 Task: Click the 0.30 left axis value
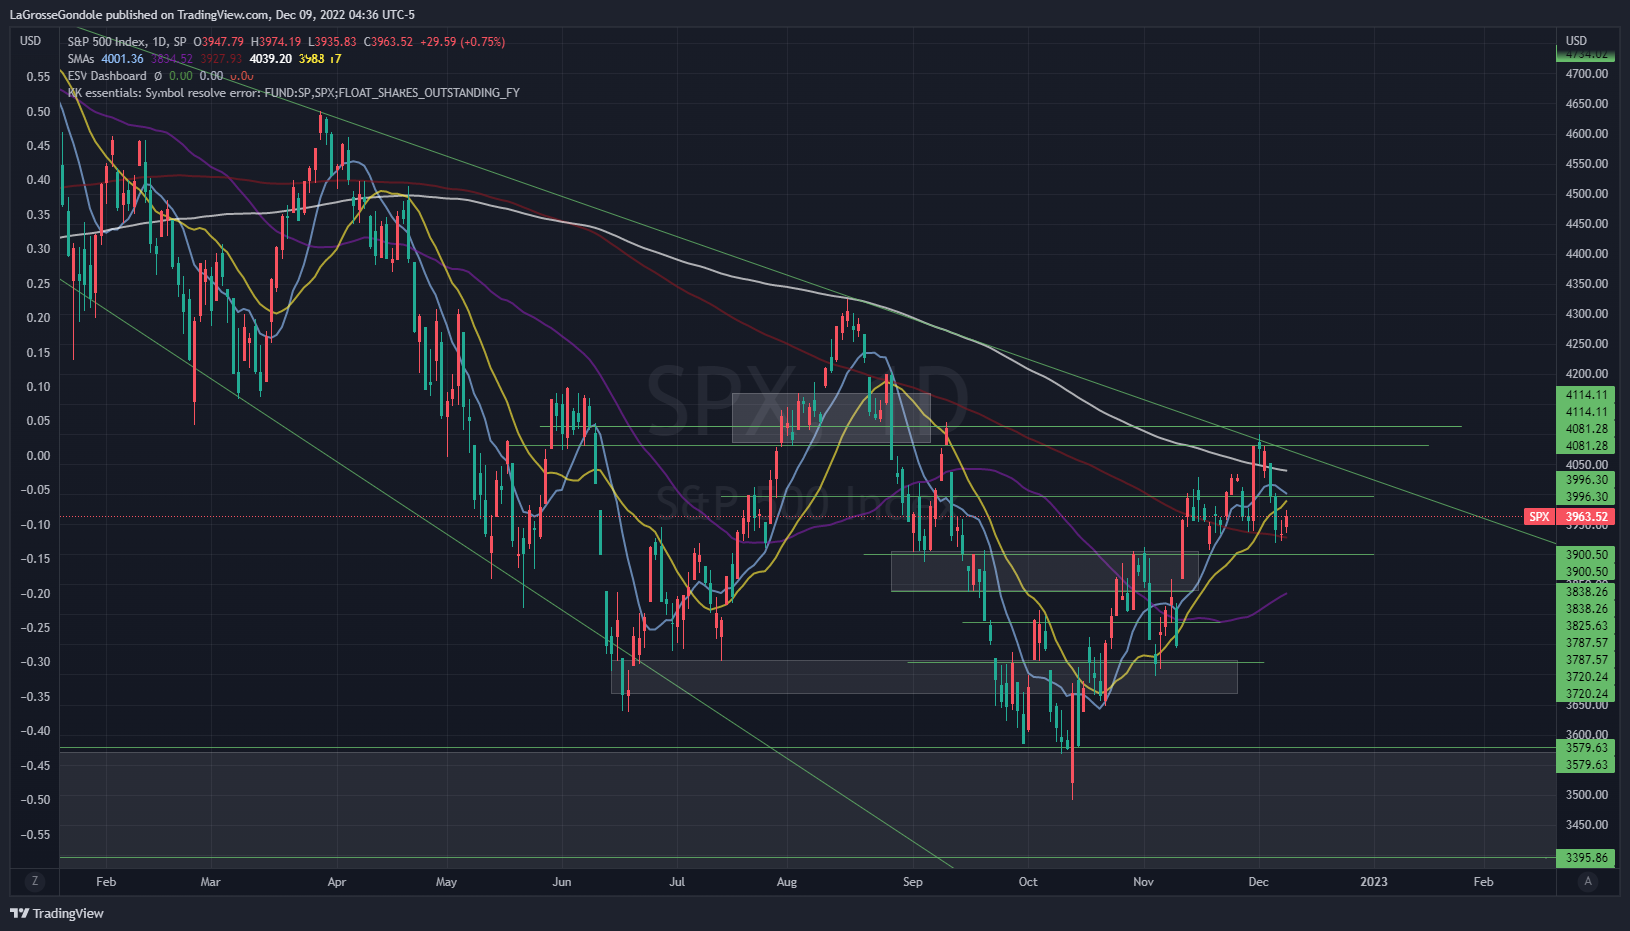[x=38, y=249]
